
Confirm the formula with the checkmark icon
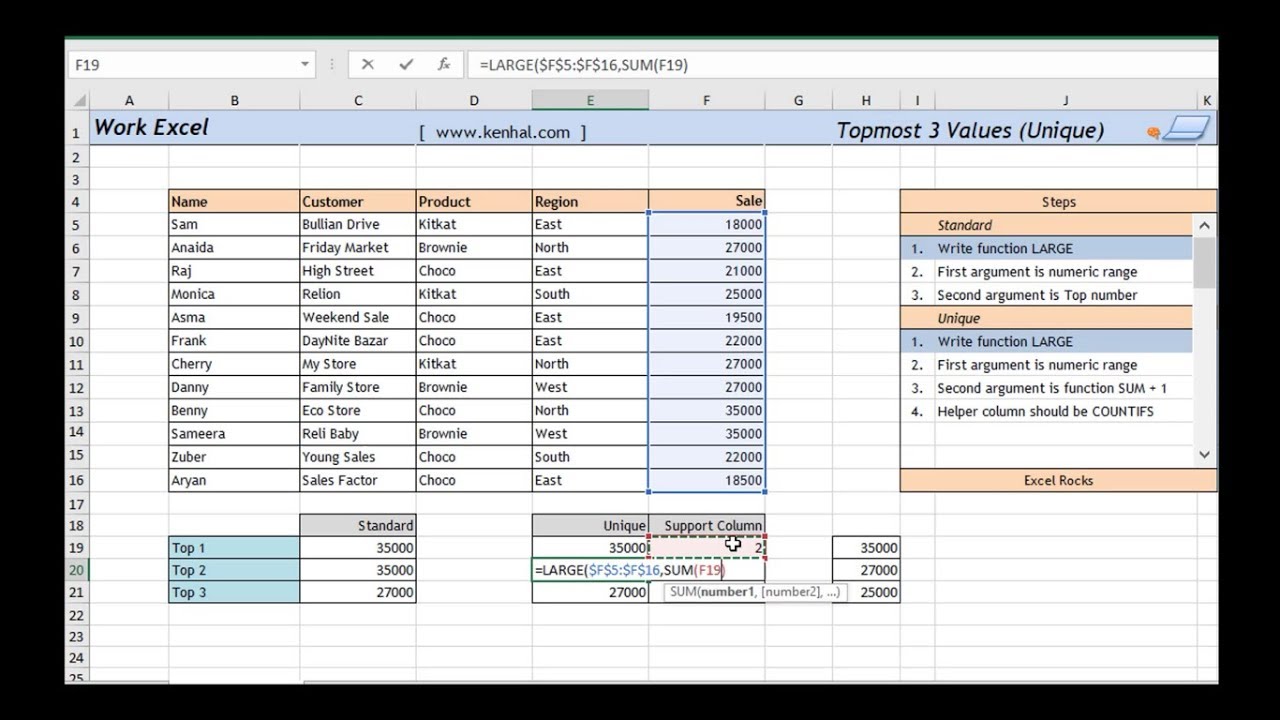point(405,64)
